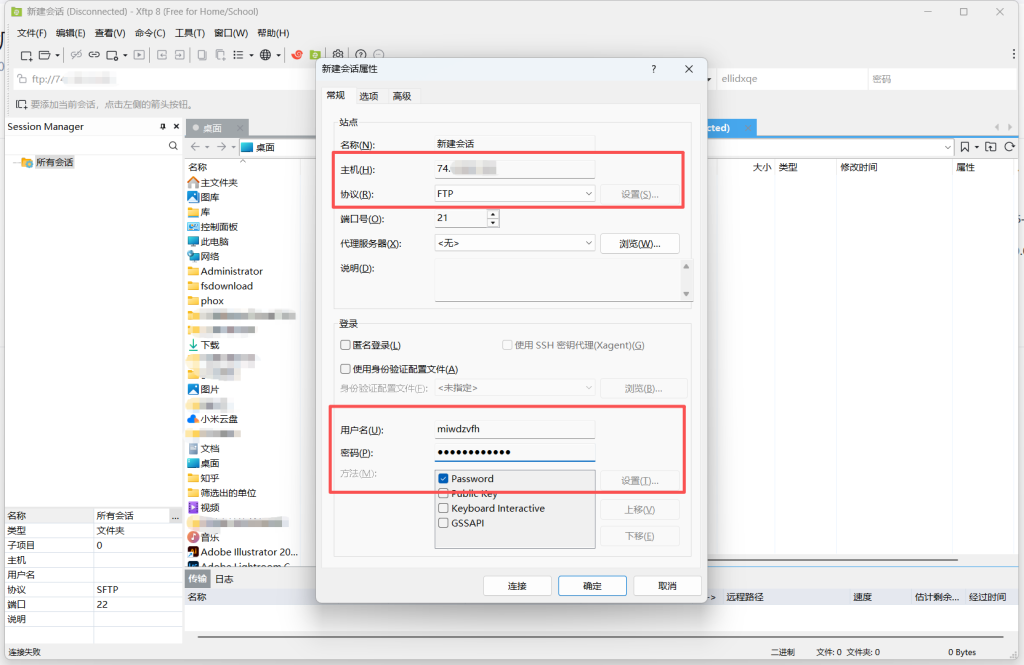1024x665 pixels.
Task: Click the 用户名 input field
Action: (514, 430)
